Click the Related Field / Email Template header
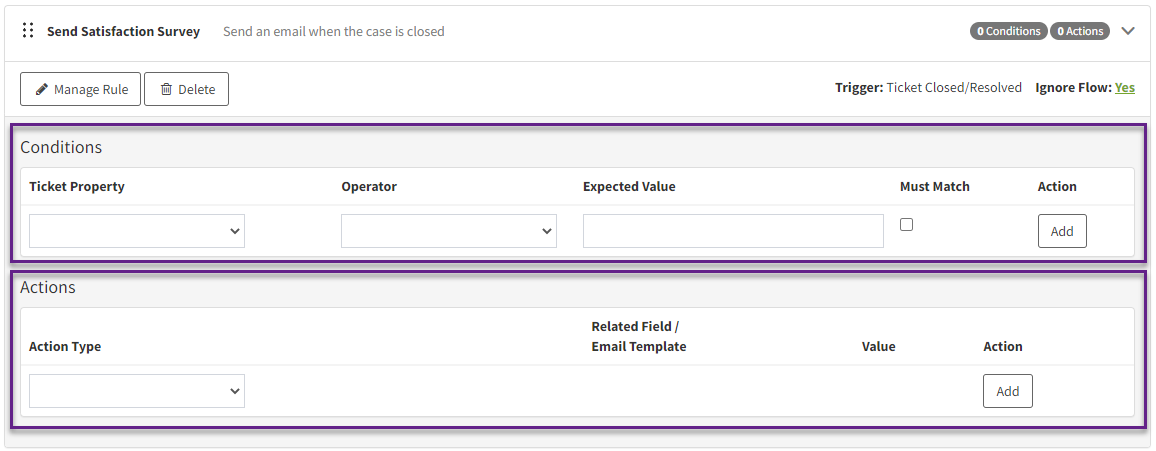The width and height of the screenshot is (1156, 451). (x=638, y=337)
